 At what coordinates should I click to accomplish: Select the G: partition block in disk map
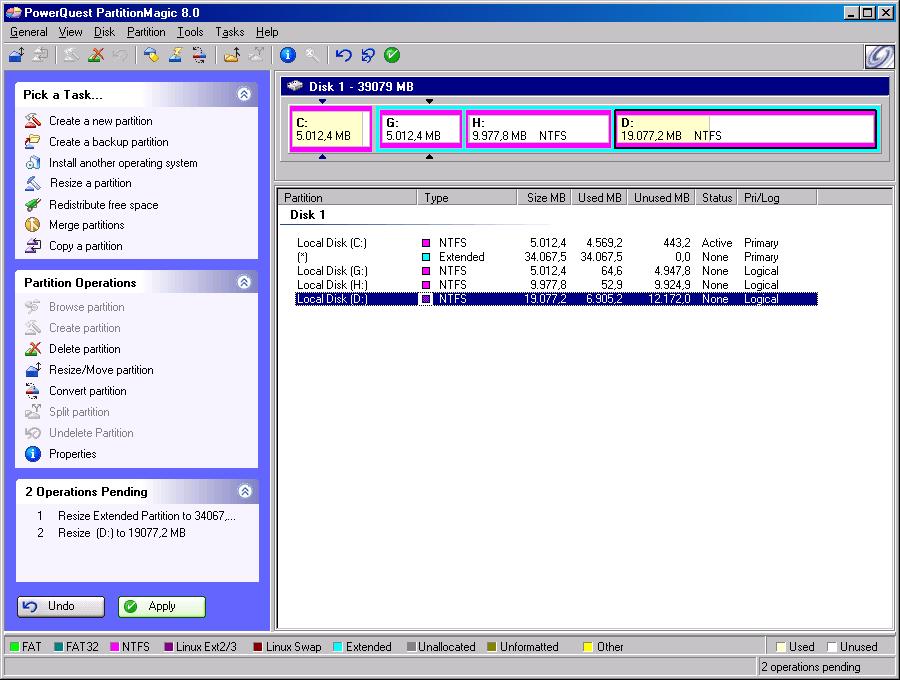pos(421,129)
